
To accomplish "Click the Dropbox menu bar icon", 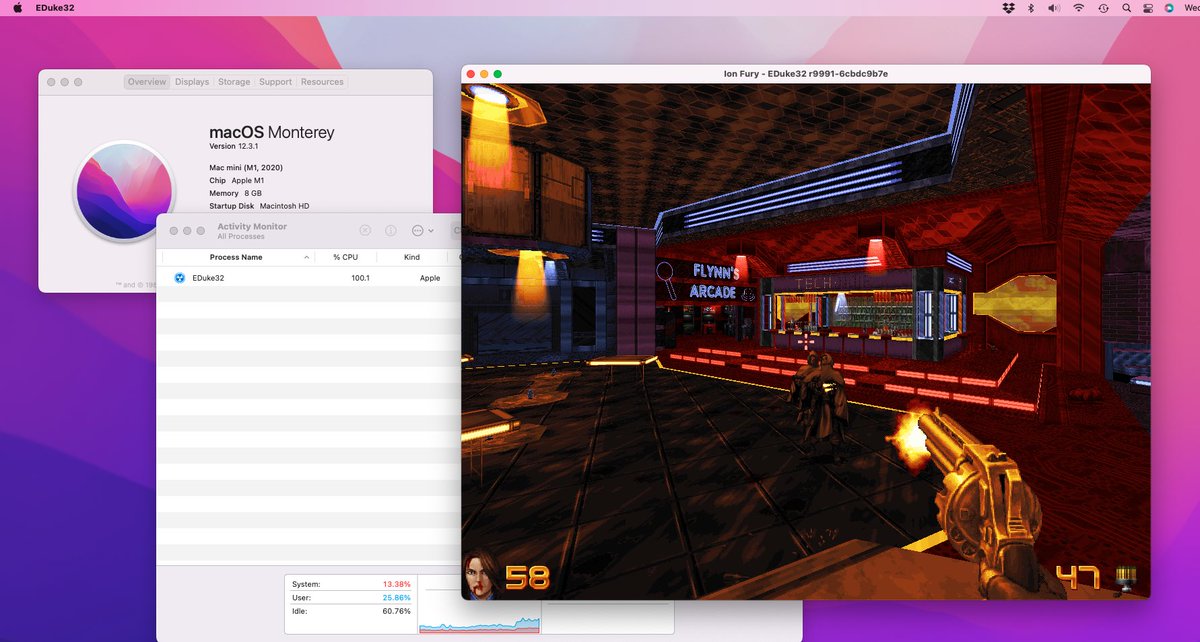I will 1008,8.
